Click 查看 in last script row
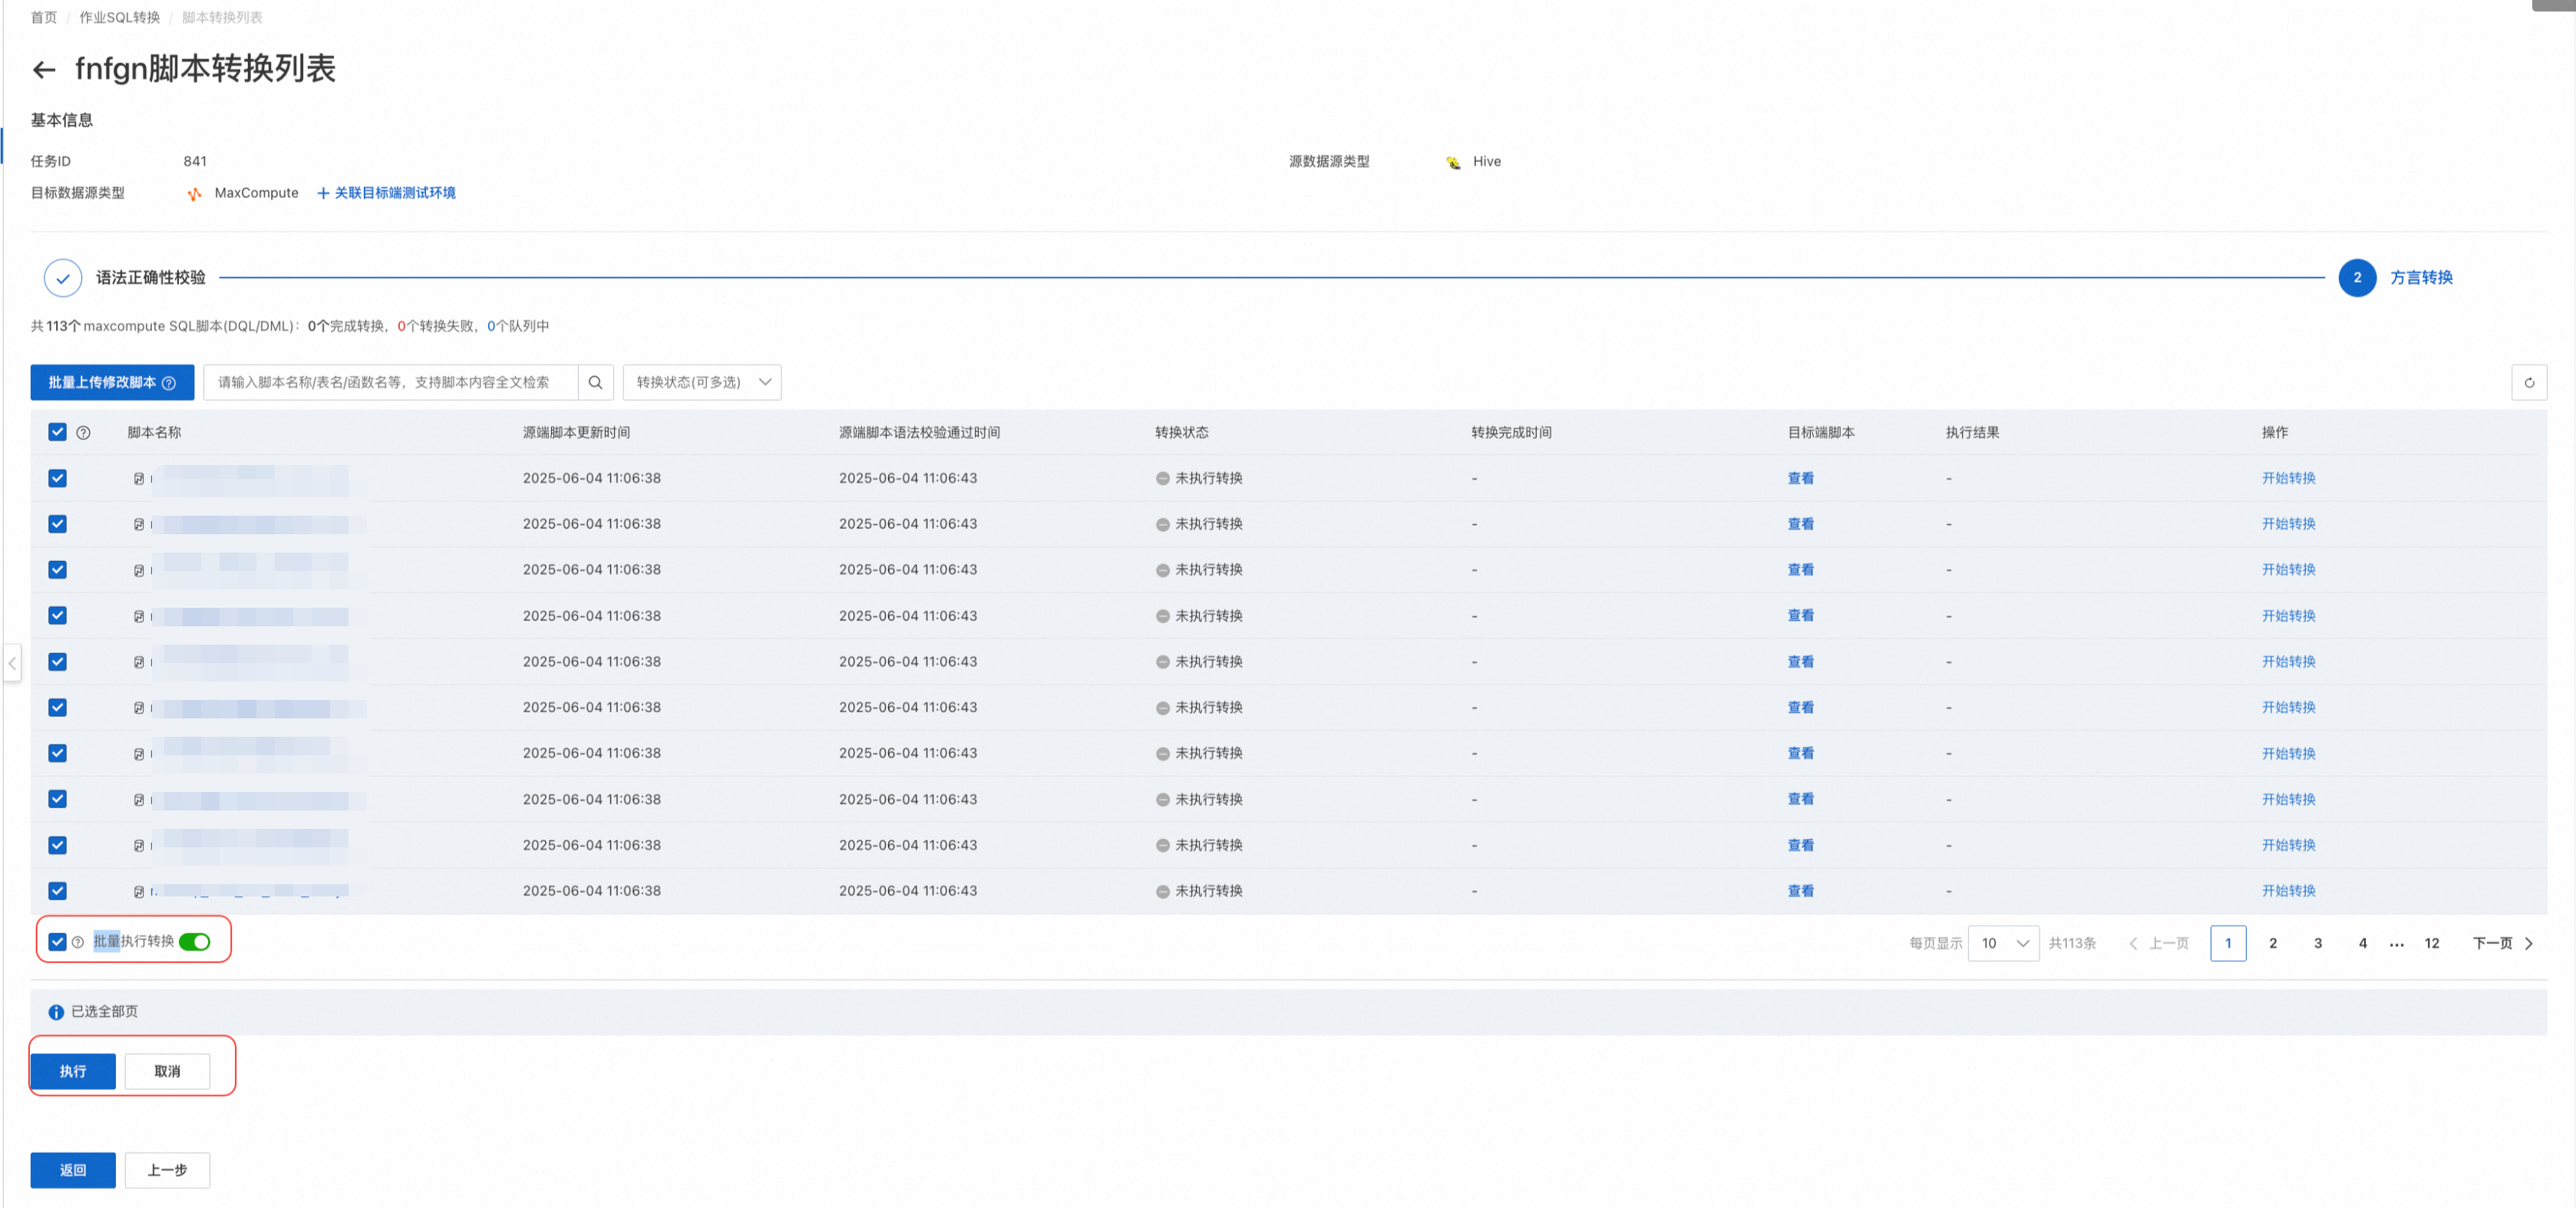2576x1208 pixels. [x=1801, y=891]
